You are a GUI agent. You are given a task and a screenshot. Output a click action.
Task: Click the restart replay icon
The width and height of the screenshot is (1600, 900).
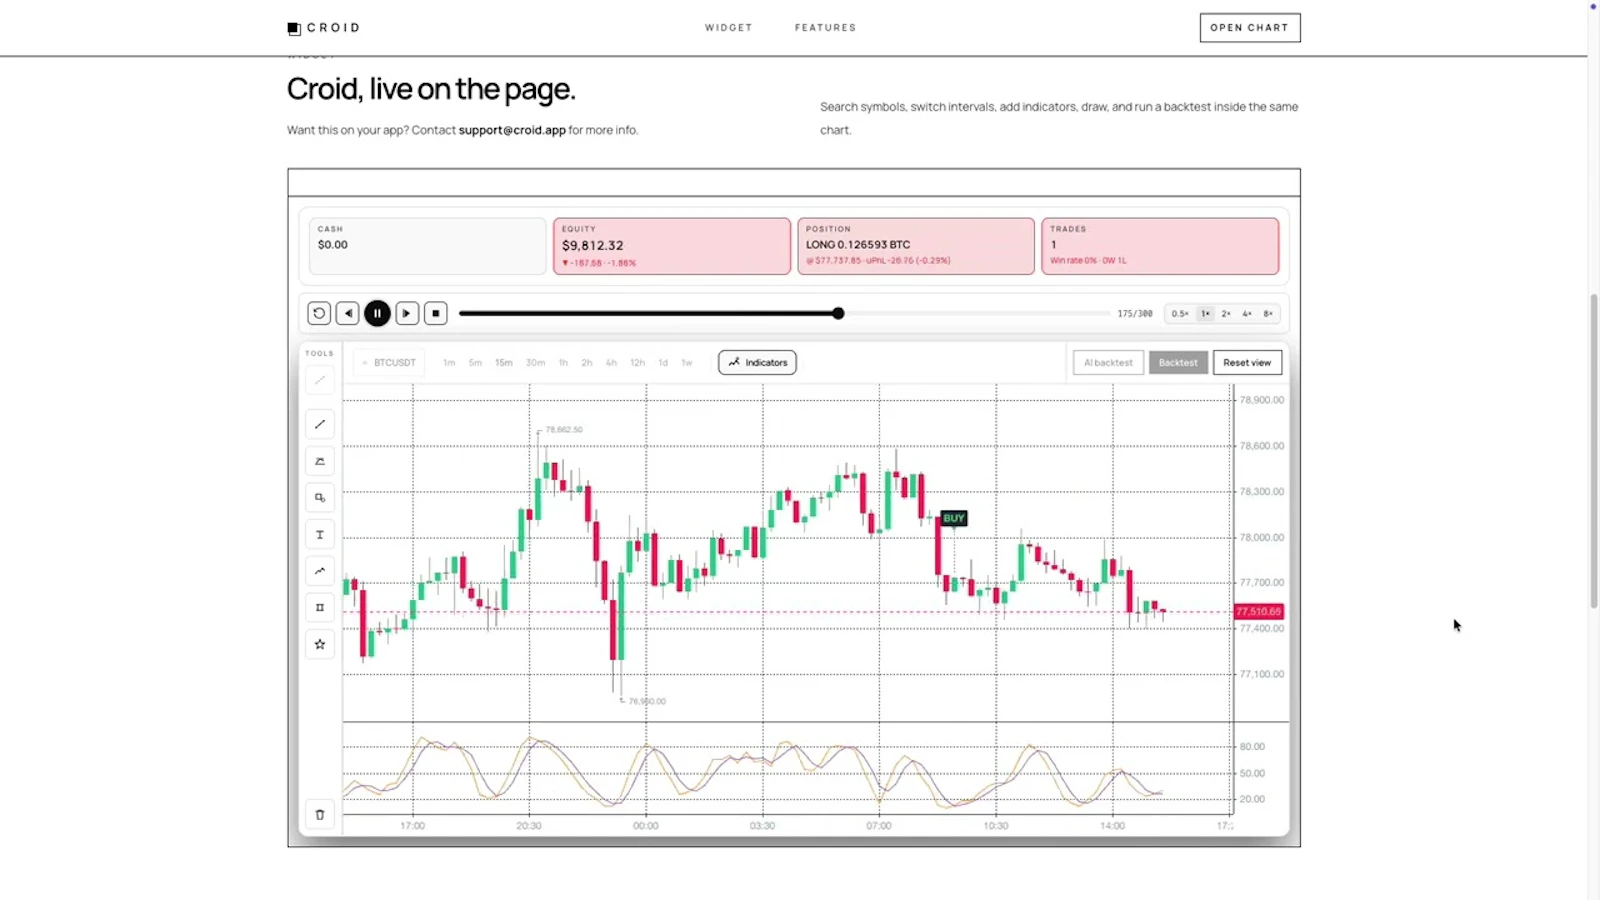point(319,314)
